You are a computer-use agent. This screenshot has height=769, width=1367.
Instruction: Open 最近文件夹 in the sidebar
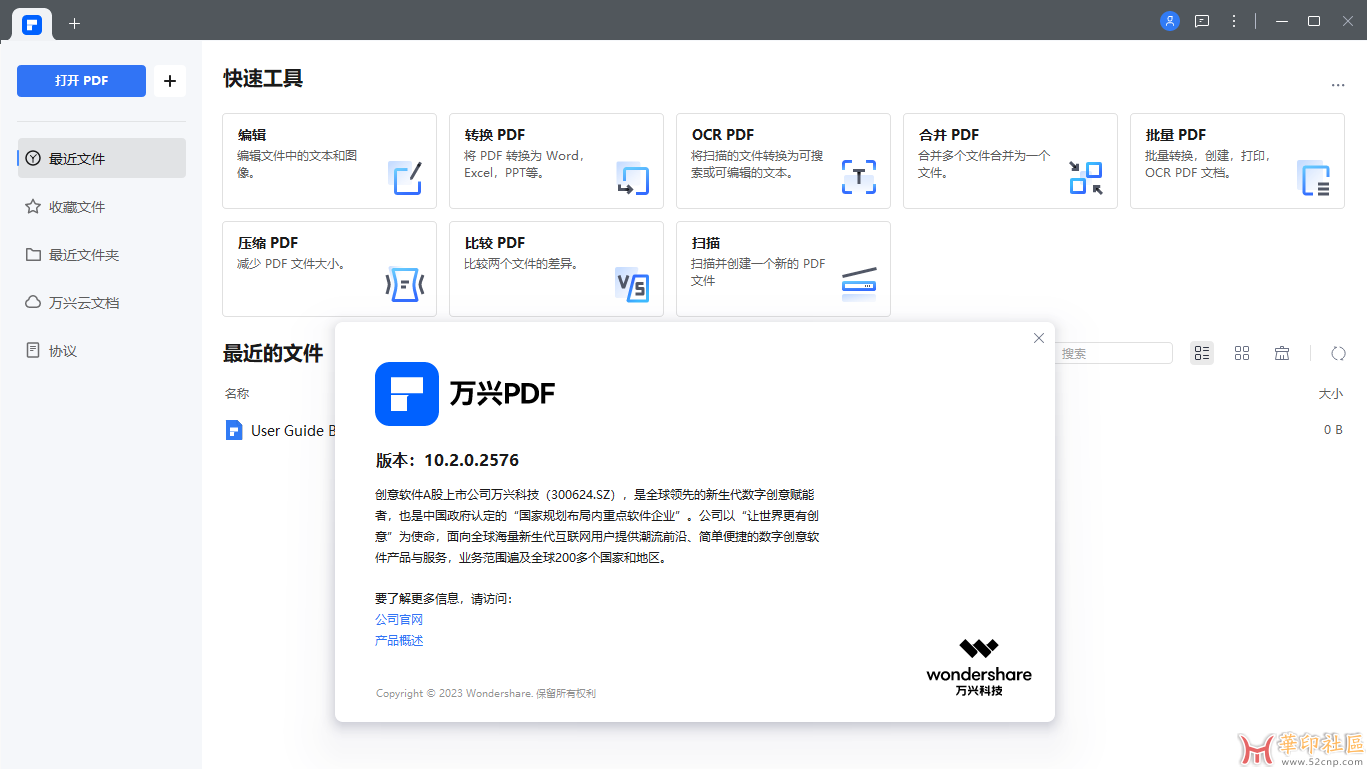[x=102, y=255]
